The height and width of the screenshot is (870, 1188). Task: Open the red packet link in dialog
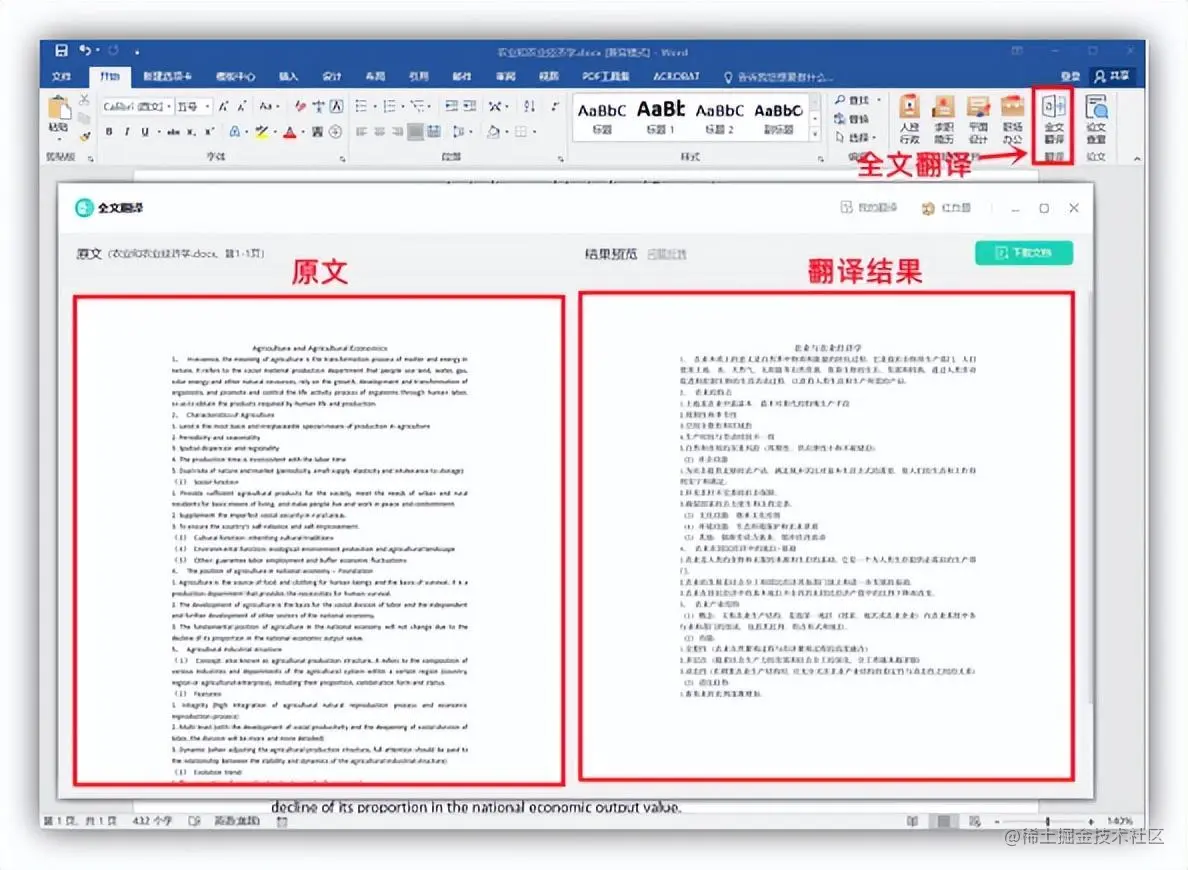[946, 208]
